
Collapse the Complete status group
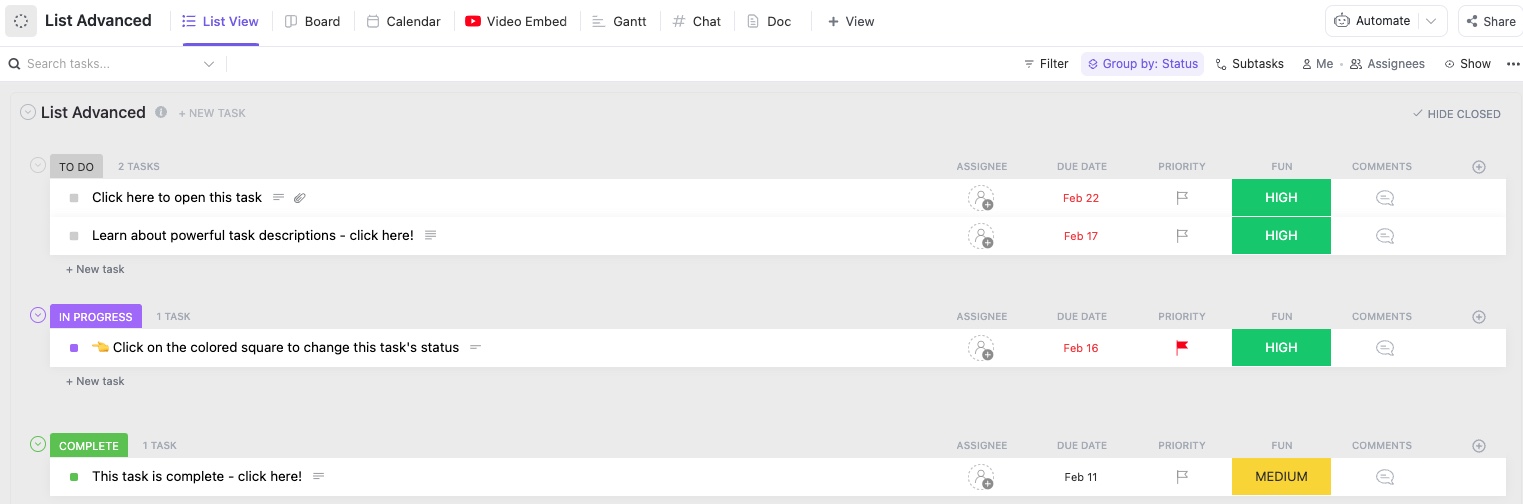pyautogui.click(x=38, y=445)
